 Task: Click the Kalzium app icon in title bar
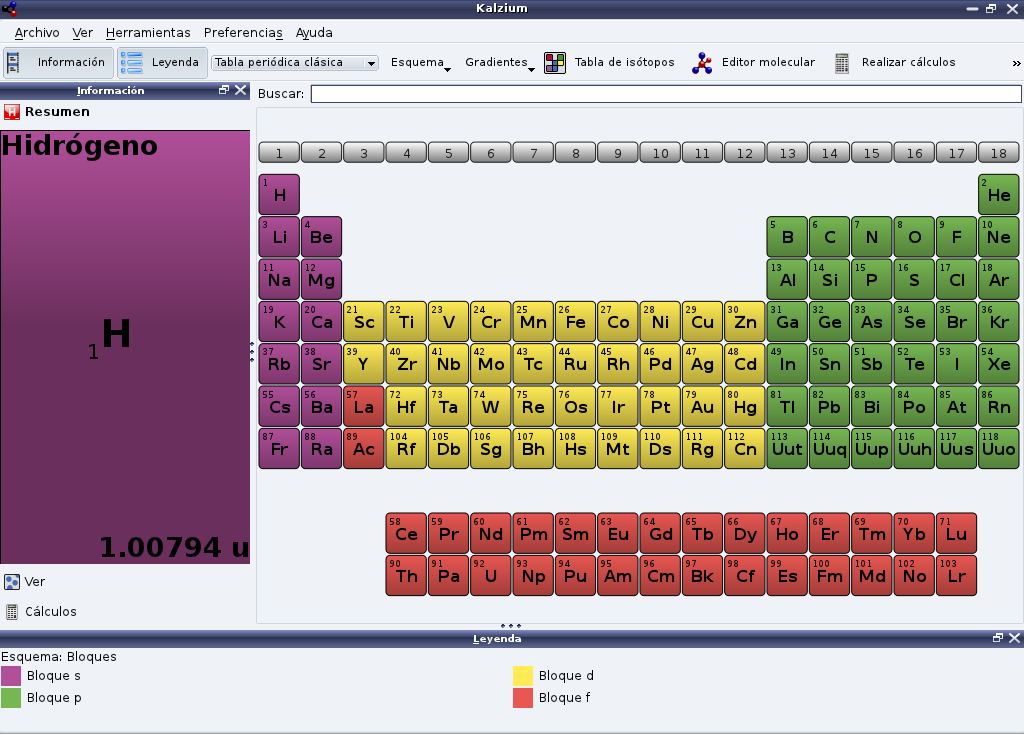pyautogui.click(x=9, y=9)
